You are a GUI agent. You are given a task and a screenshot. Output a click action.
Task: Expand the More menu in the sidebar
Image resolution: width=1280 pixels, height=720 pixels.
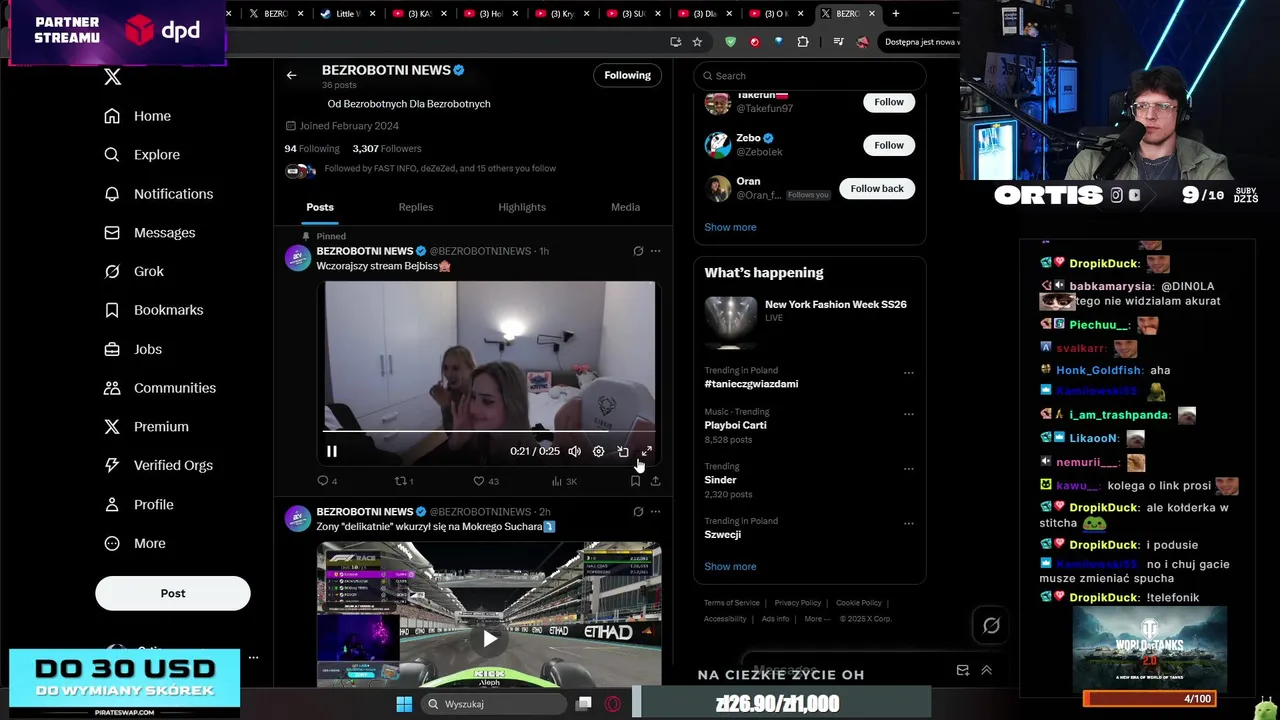(135, 543)
